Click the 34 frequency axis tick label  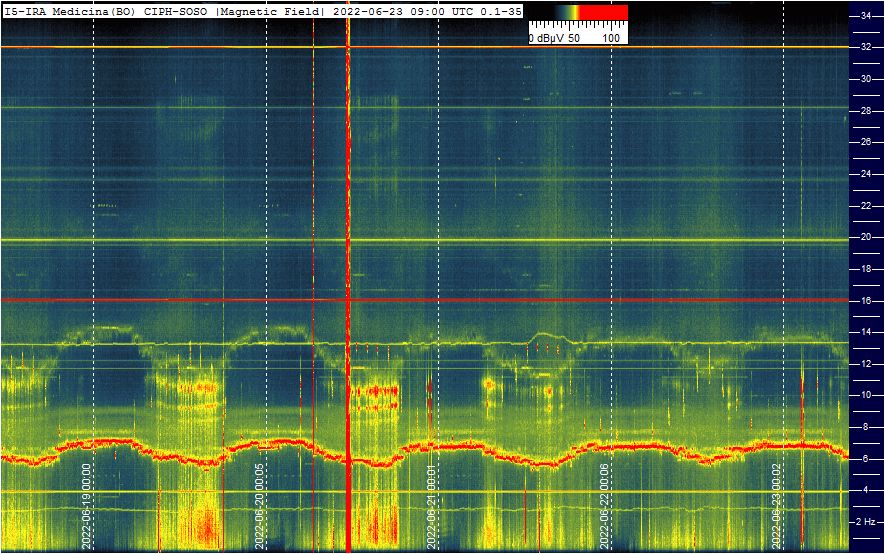[x=867, y=15]
